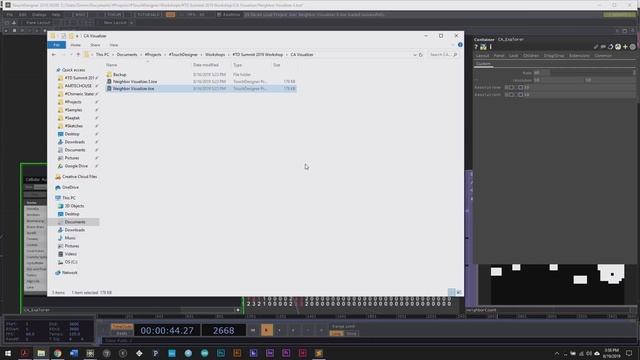
Task: Select Once range limit button
Action: click(351, 333)
